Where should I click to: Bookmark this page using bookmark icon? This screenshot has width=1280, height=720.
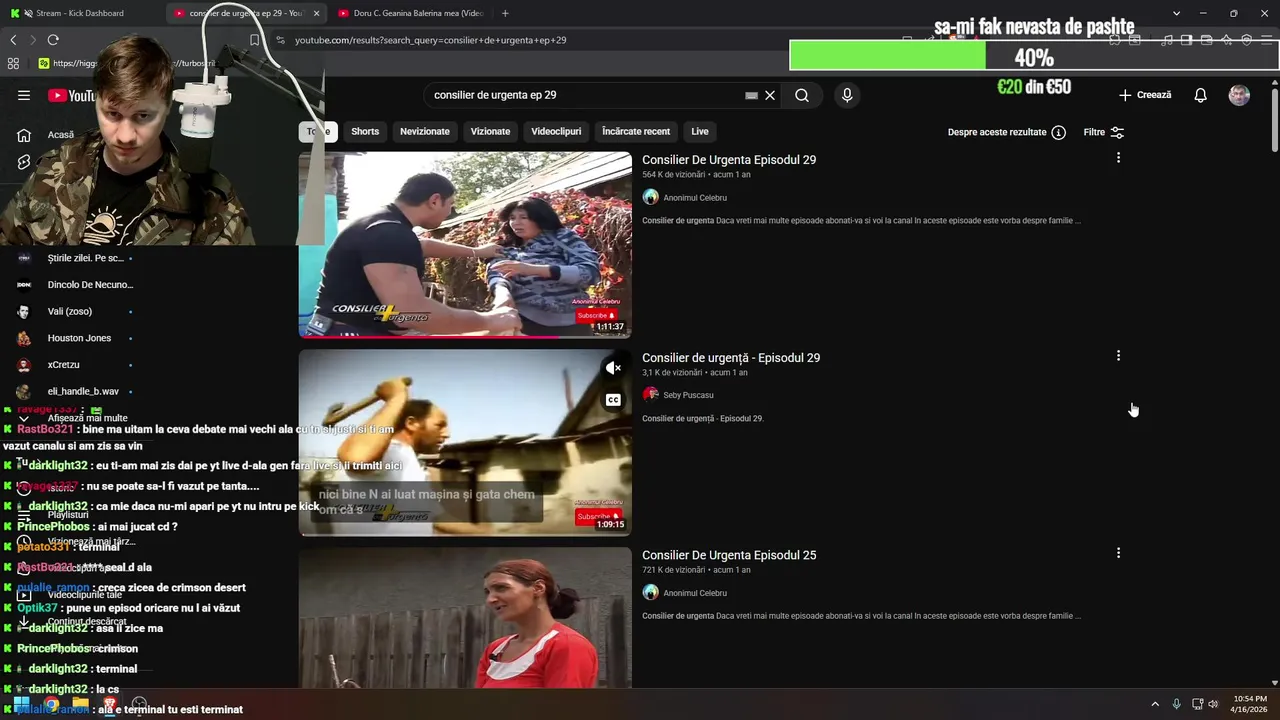point(254,40)
